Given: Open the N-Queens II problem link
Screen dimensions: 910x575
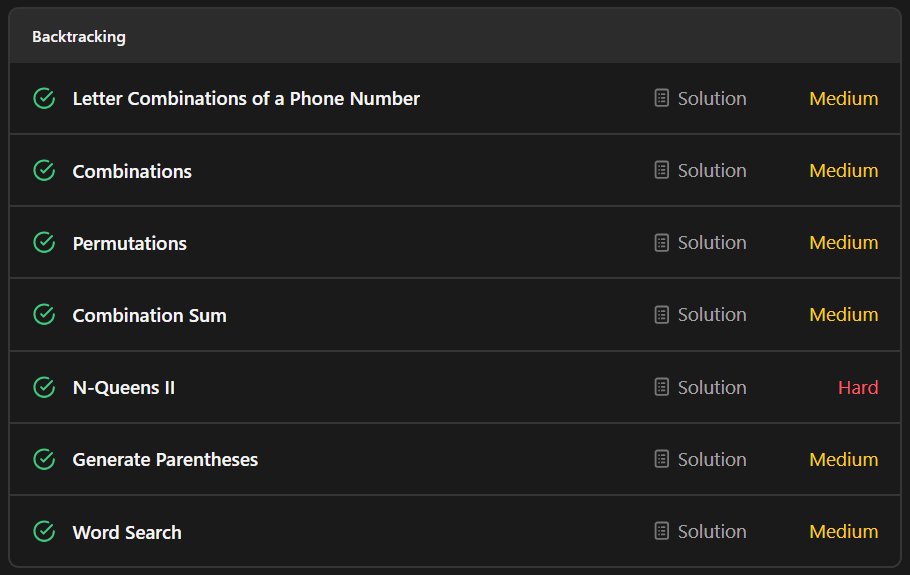Looking at the screenshot, I should click(124, 388).
